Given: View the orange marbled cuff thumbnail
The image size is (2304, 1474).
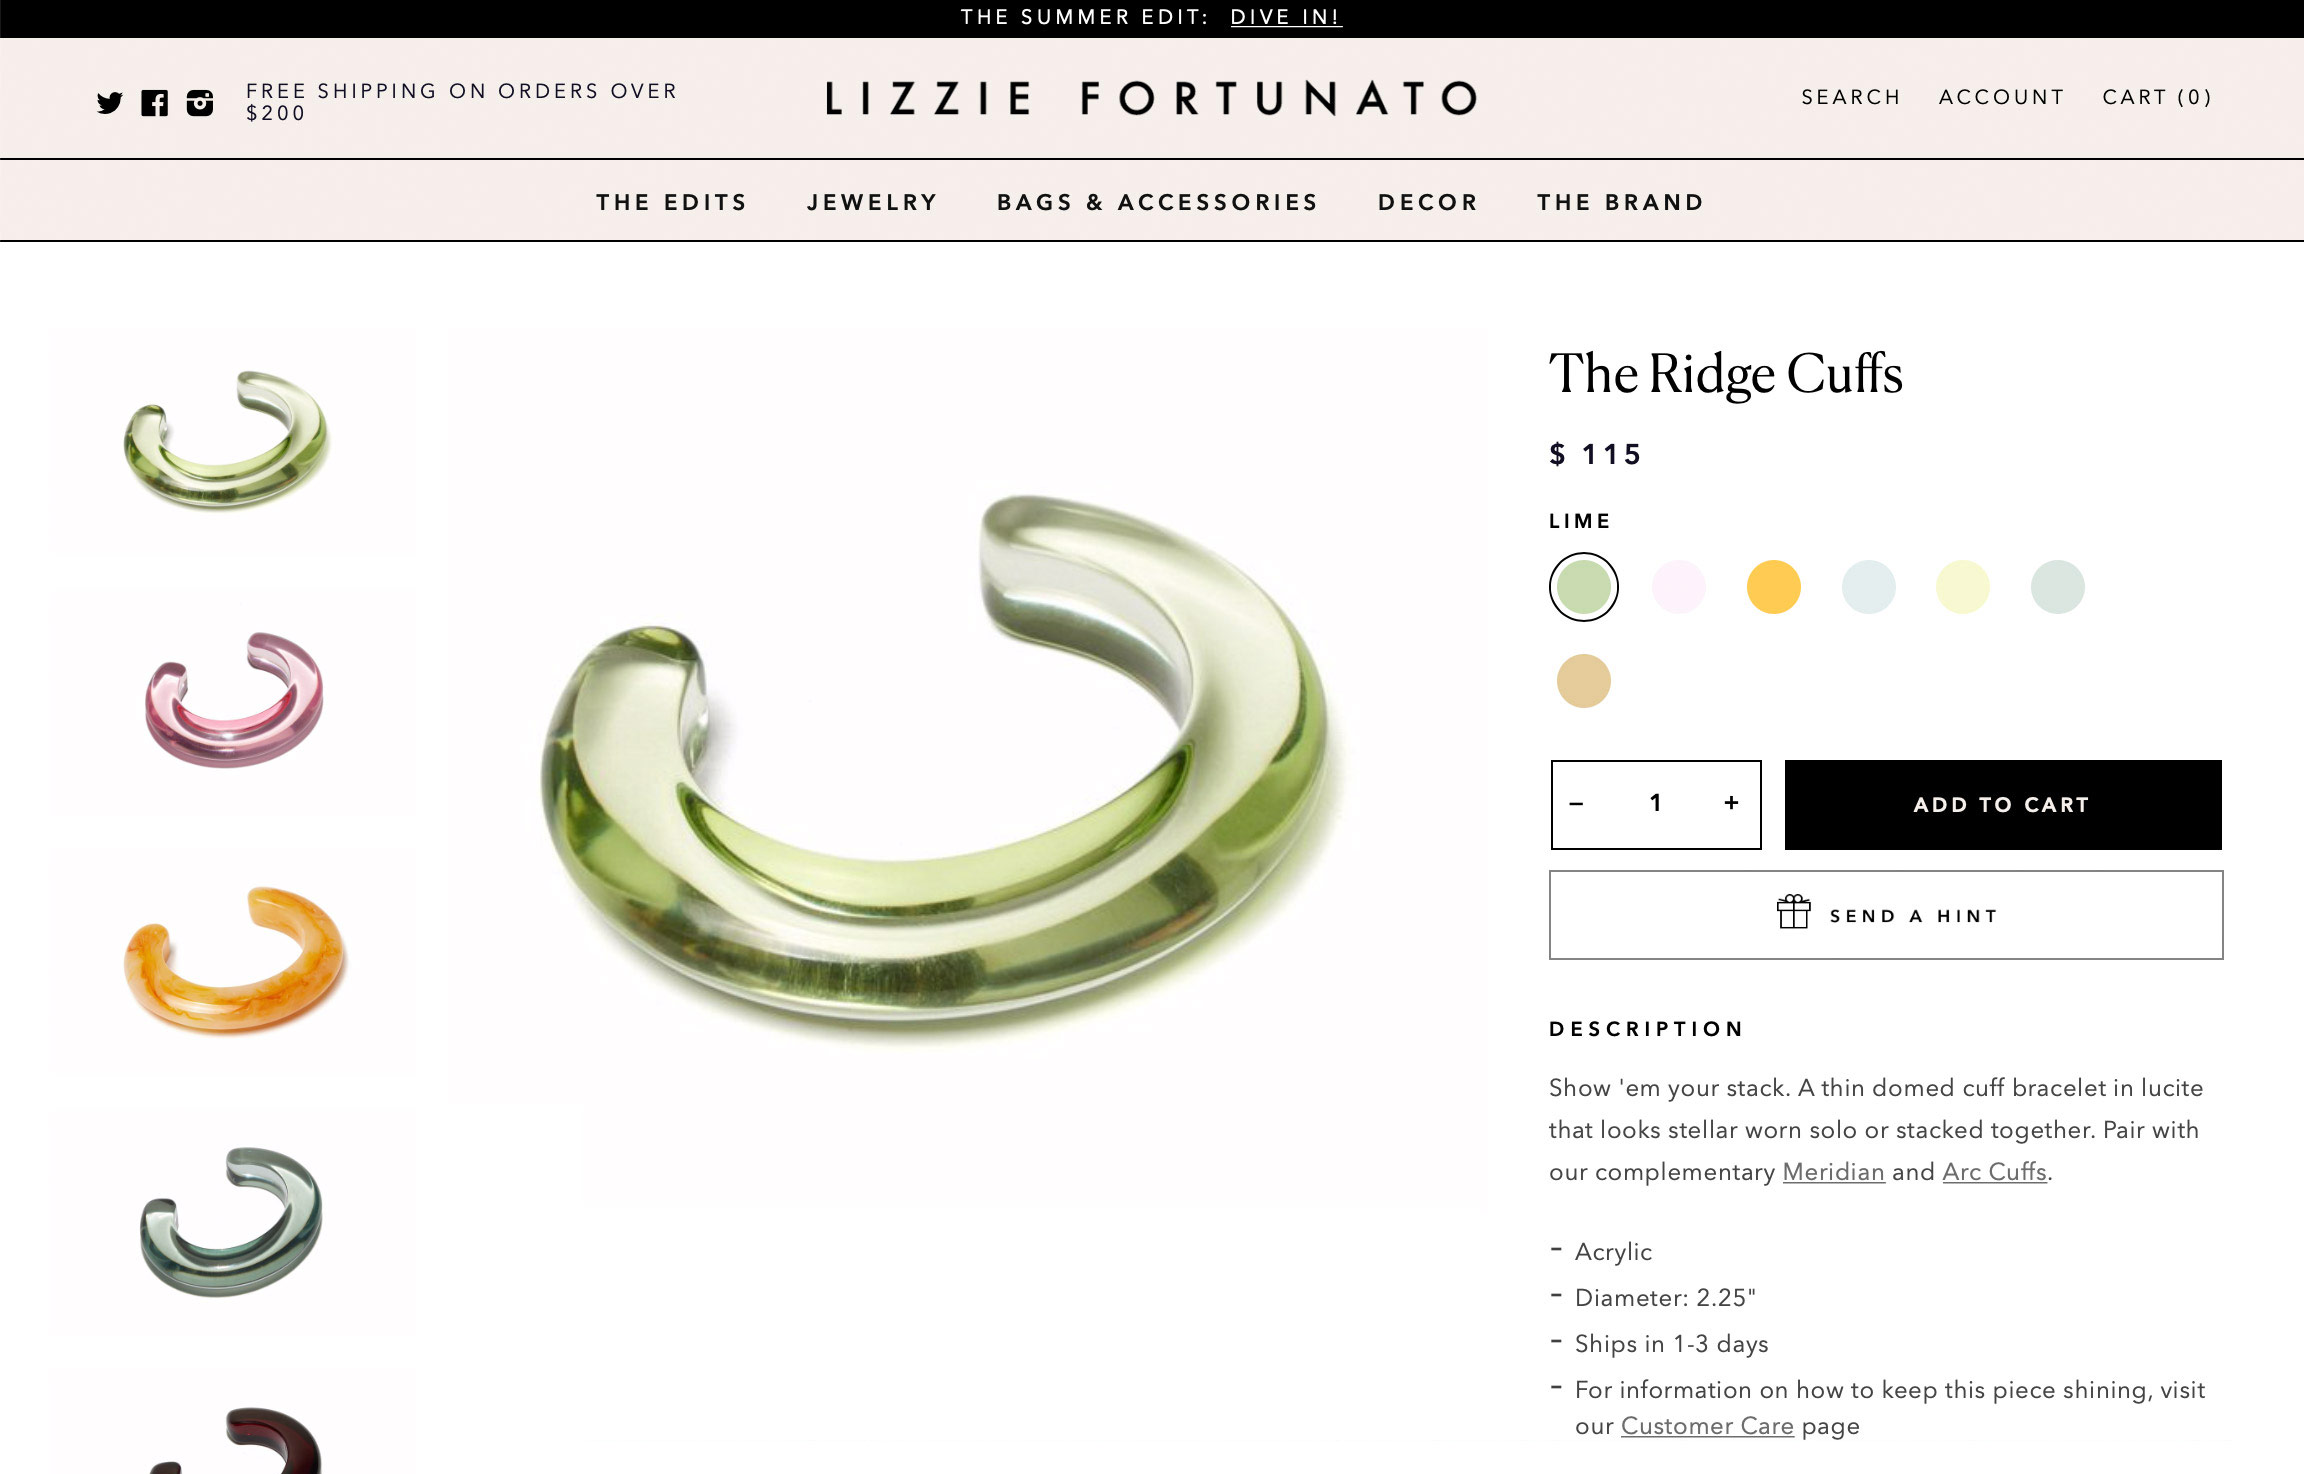Looking at the screenshot, I should [x=233, y=961].
